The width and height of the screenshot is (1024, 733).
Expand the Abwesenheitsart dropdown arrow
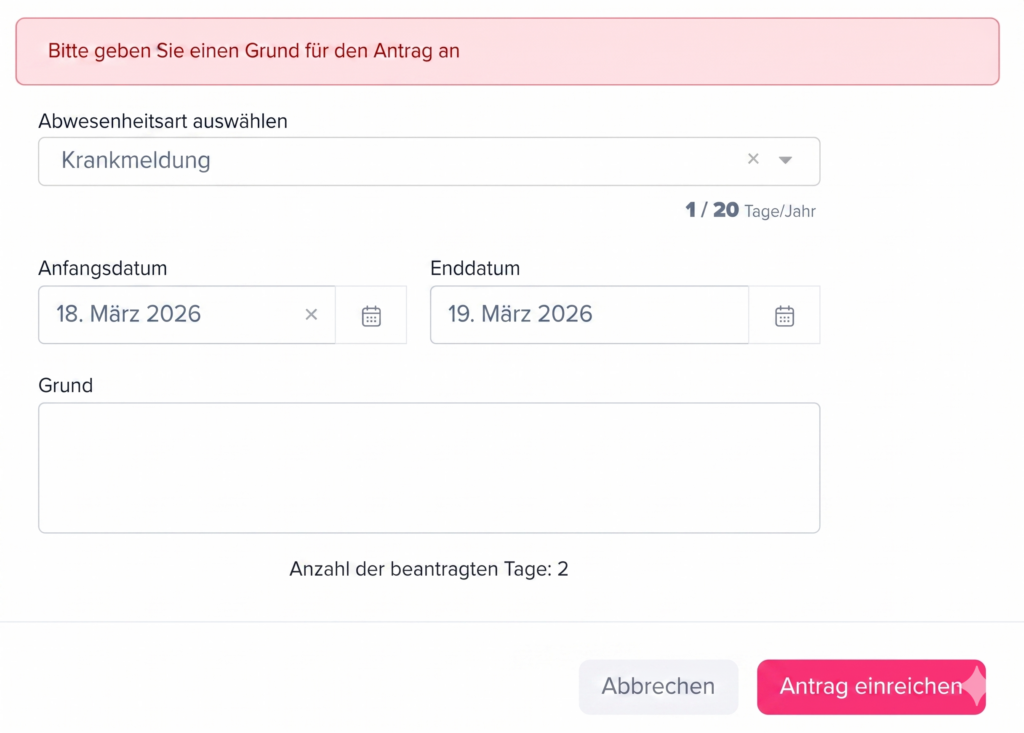[x=786, y=158]
